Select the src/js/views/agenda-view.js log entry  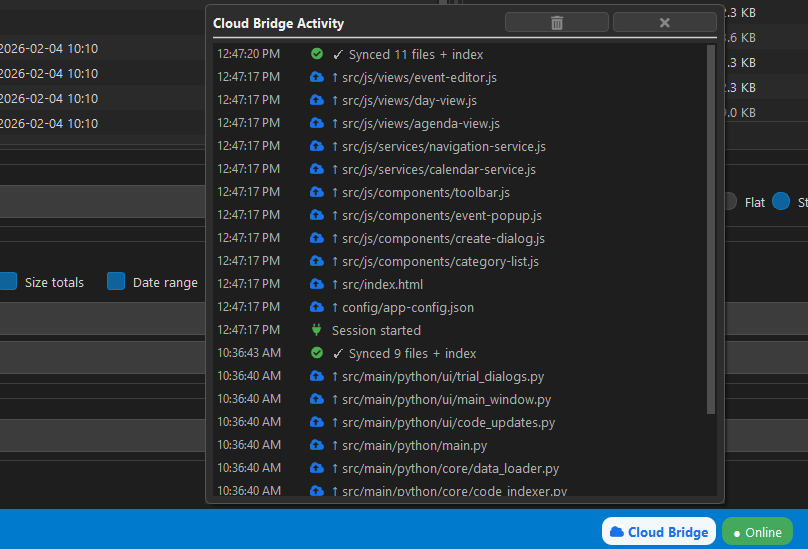pyautogui.click(x=460, y=123)
